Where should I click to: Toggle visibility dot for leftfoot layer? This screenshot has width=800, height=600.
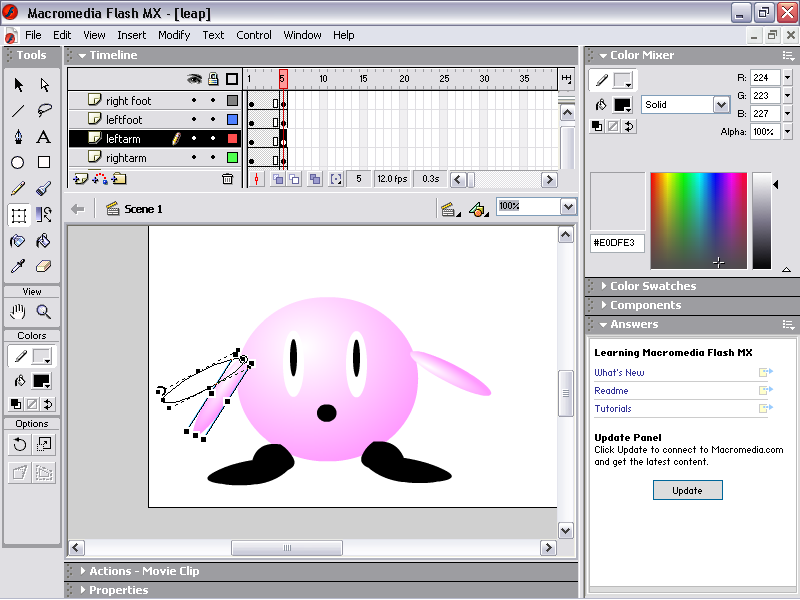click(x=194, y=120)
